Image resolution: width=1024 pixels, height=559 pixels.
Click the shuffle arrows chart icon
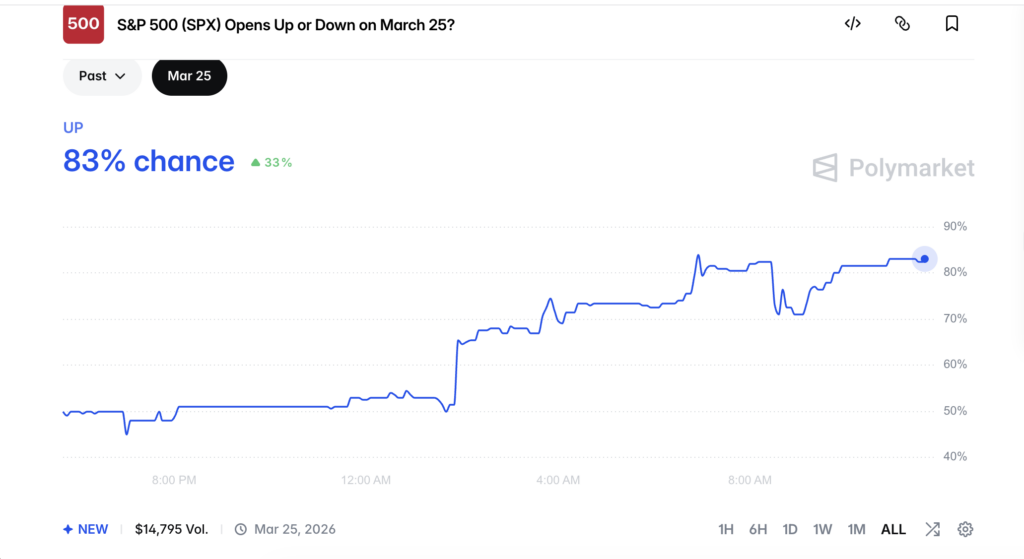[x=933, y=530]
